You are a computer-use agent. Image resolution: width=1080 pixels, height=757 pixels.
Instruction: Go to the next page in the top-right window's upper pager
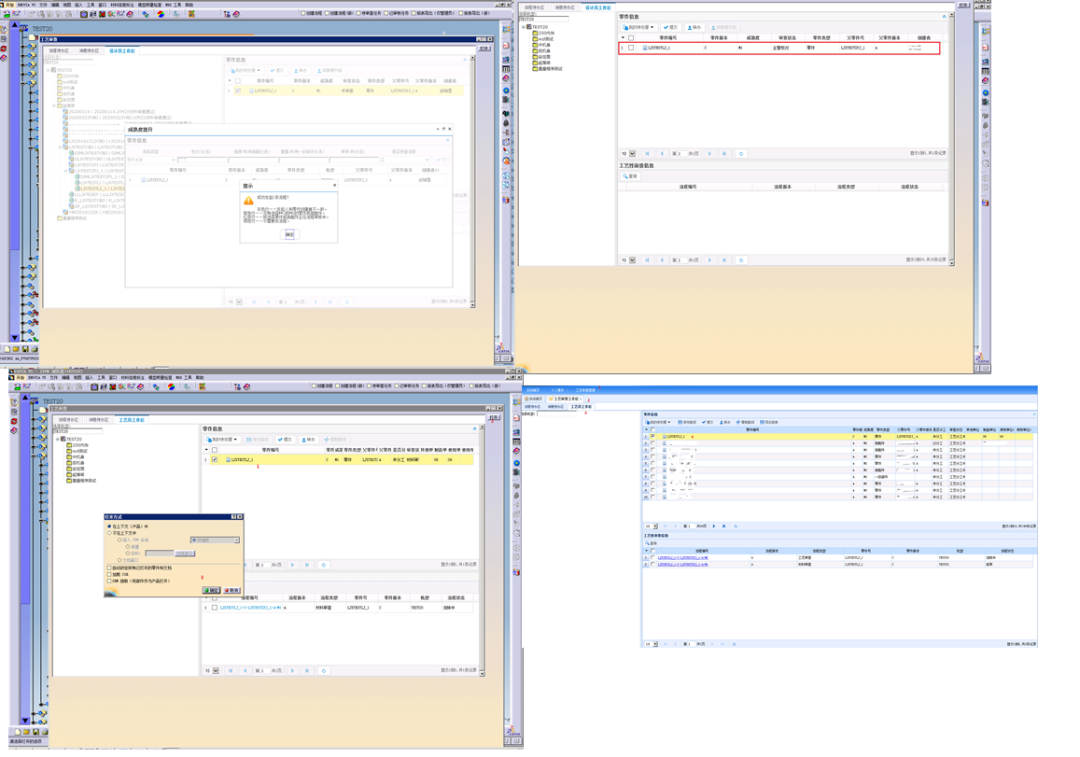pyautogui.click(x=709, y=154)
